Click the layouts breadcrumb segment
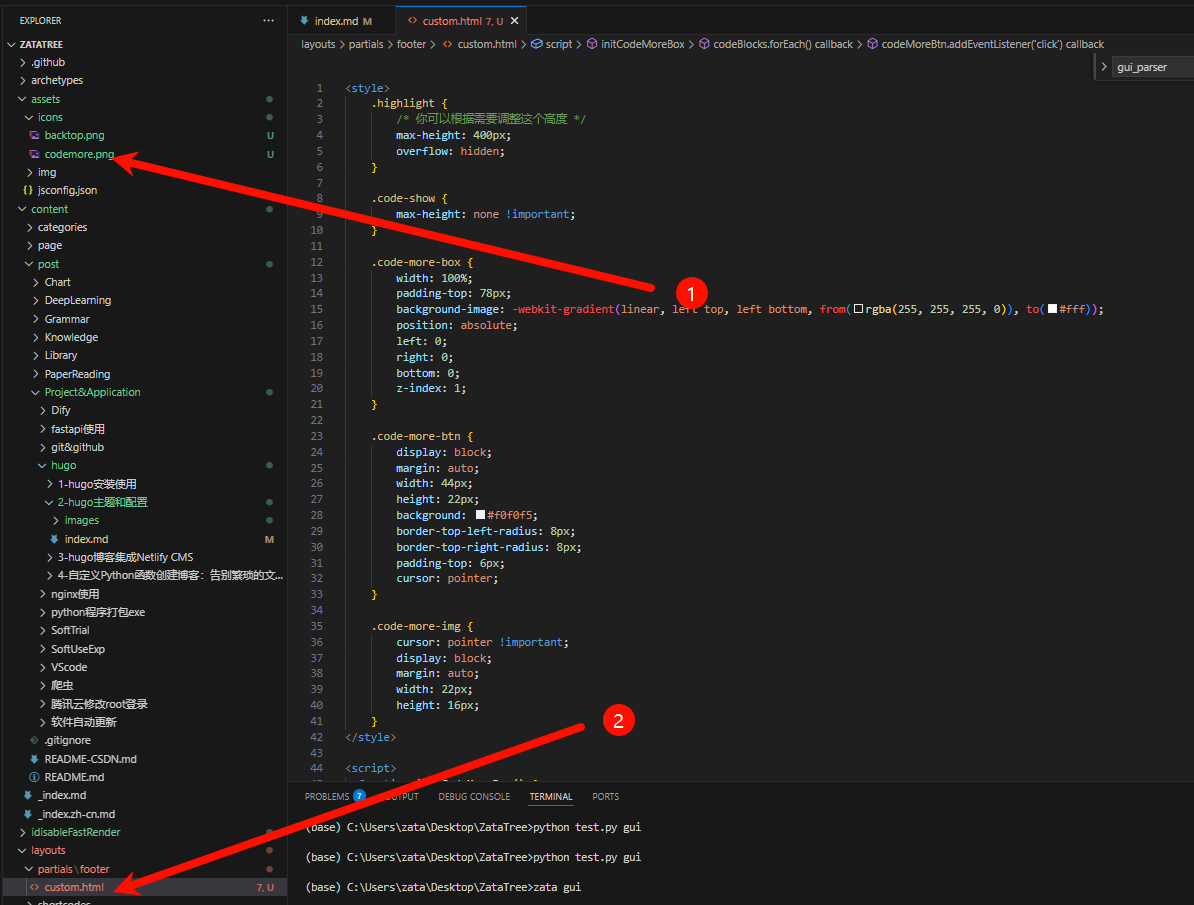The width and height of the screenshot is (1194, 905). pyautogui.click(x=318, y=44)
